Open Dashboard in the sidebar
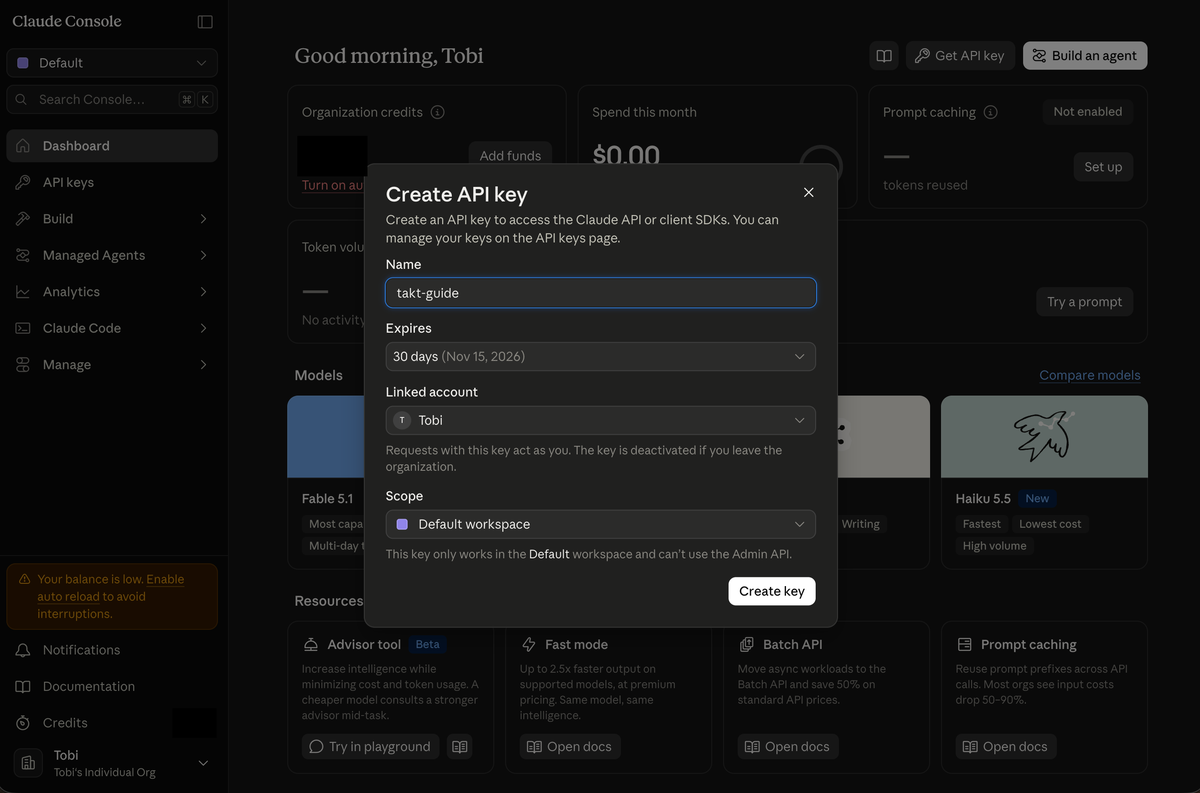The height and width of the screenshot is (793, 1200). [x=112, y=146]
